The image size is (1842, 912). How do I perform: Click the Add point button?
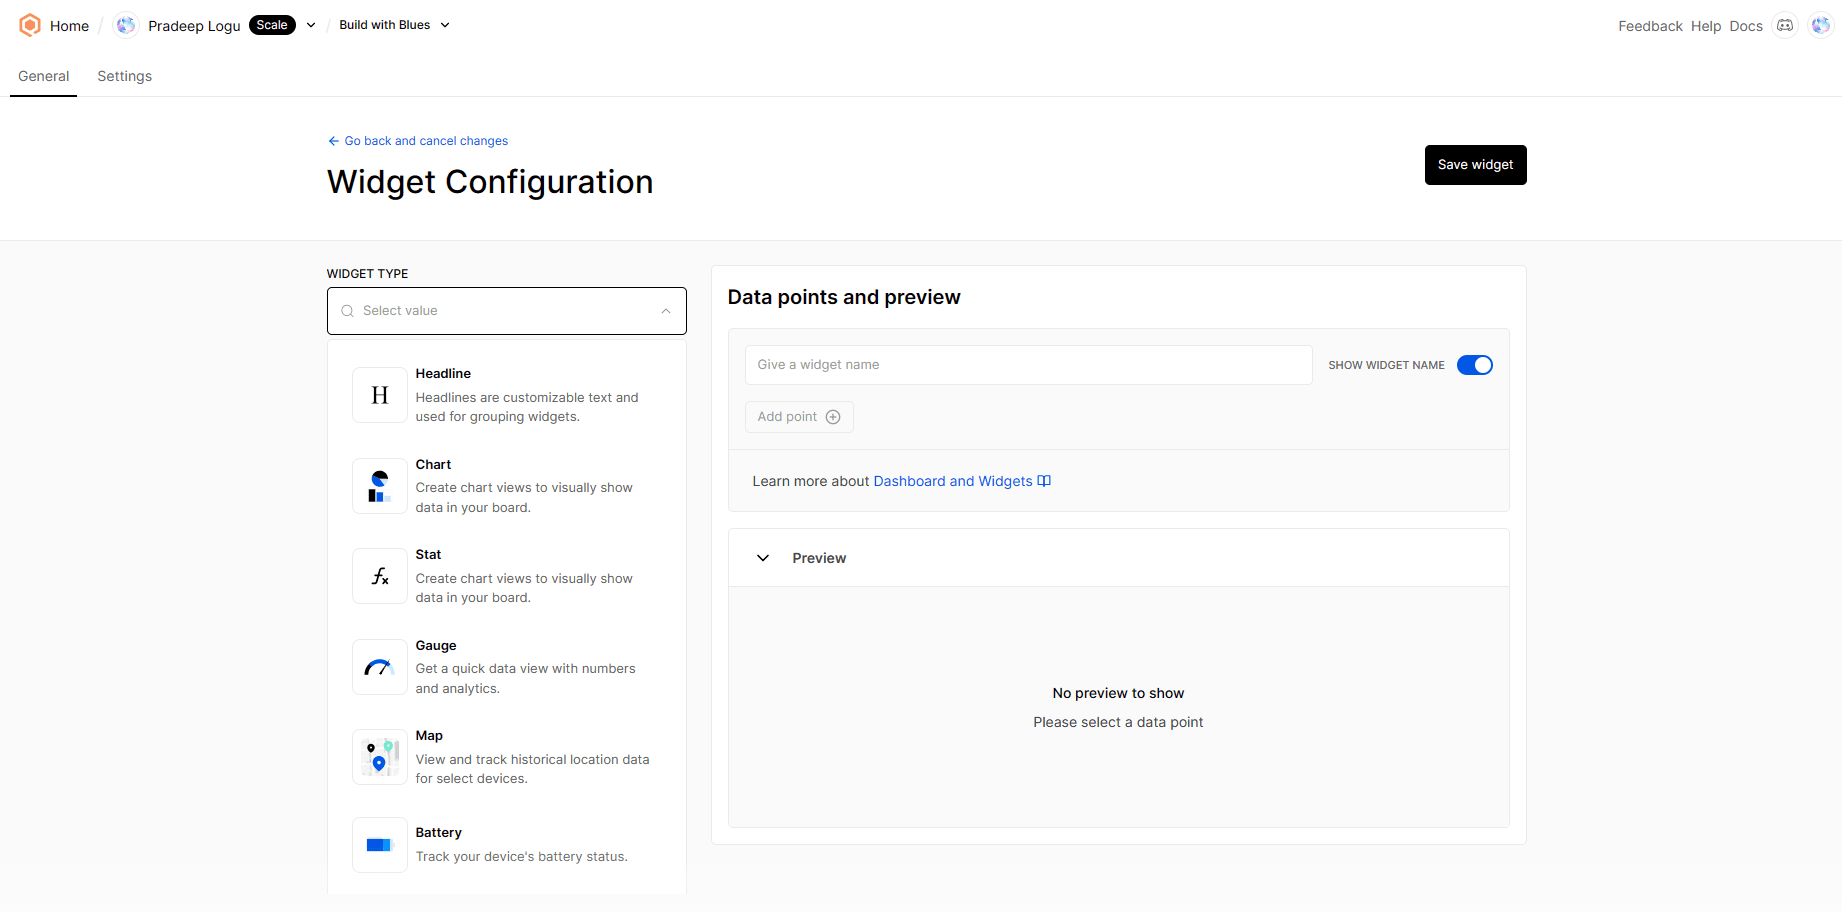click(x=799, y=417)
